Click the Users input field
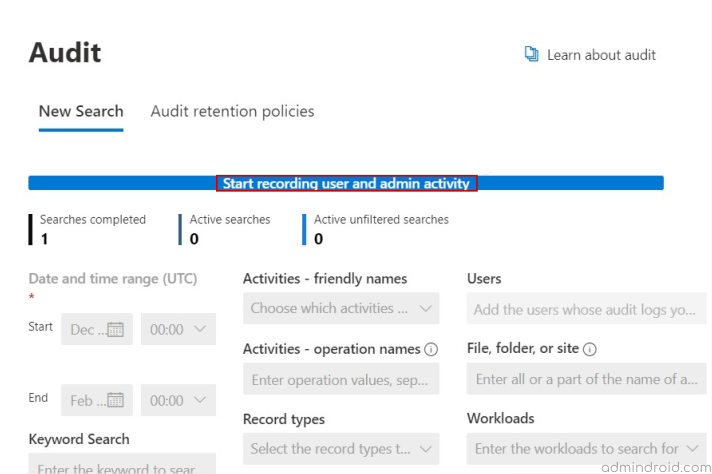 tap(586, 309)
